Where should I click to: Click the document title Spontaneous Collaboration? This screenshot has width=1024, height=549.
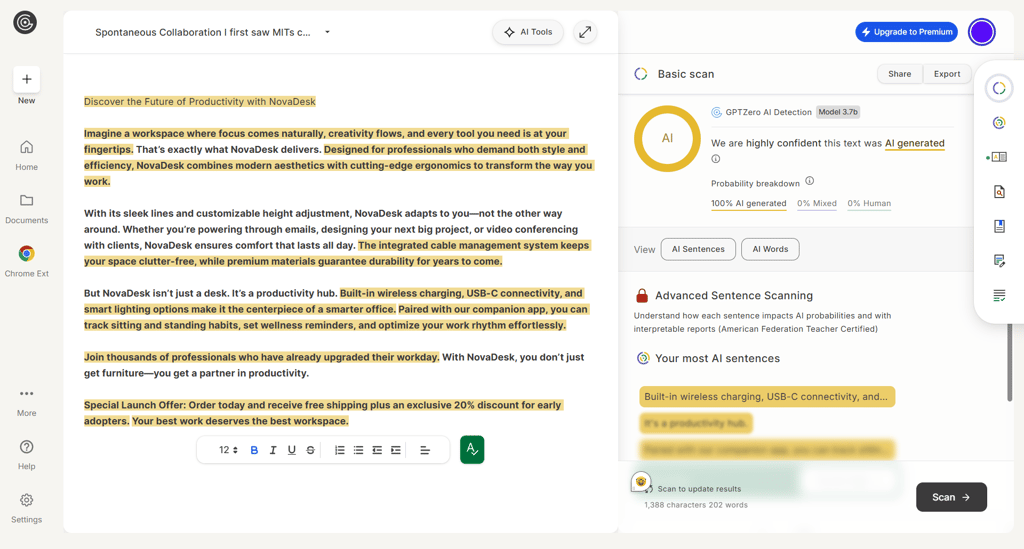[x=202, y=32]
